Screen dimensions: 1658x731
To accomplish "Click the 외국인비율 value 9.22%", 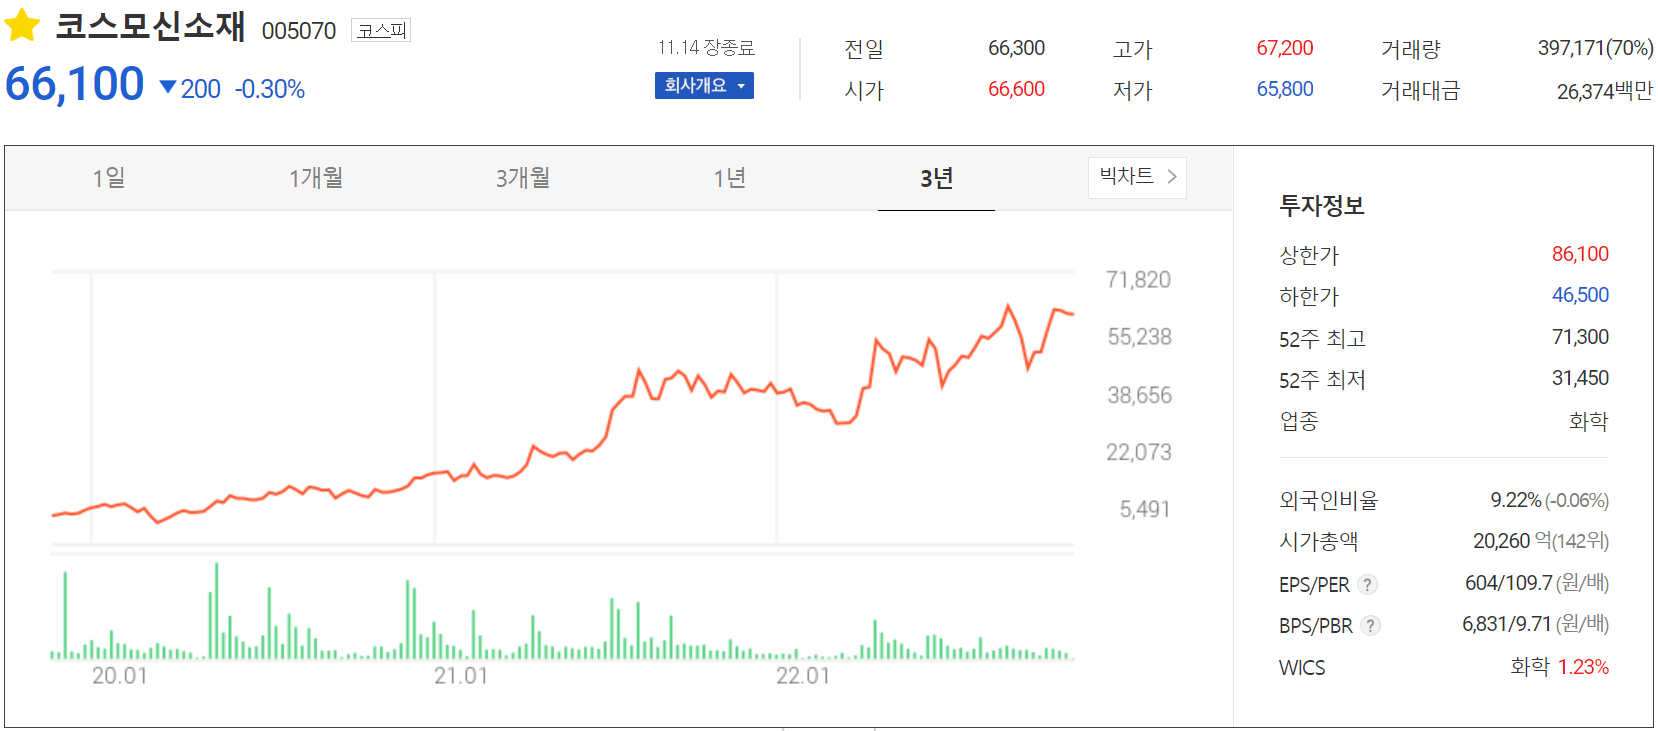I will [1516, 500].
